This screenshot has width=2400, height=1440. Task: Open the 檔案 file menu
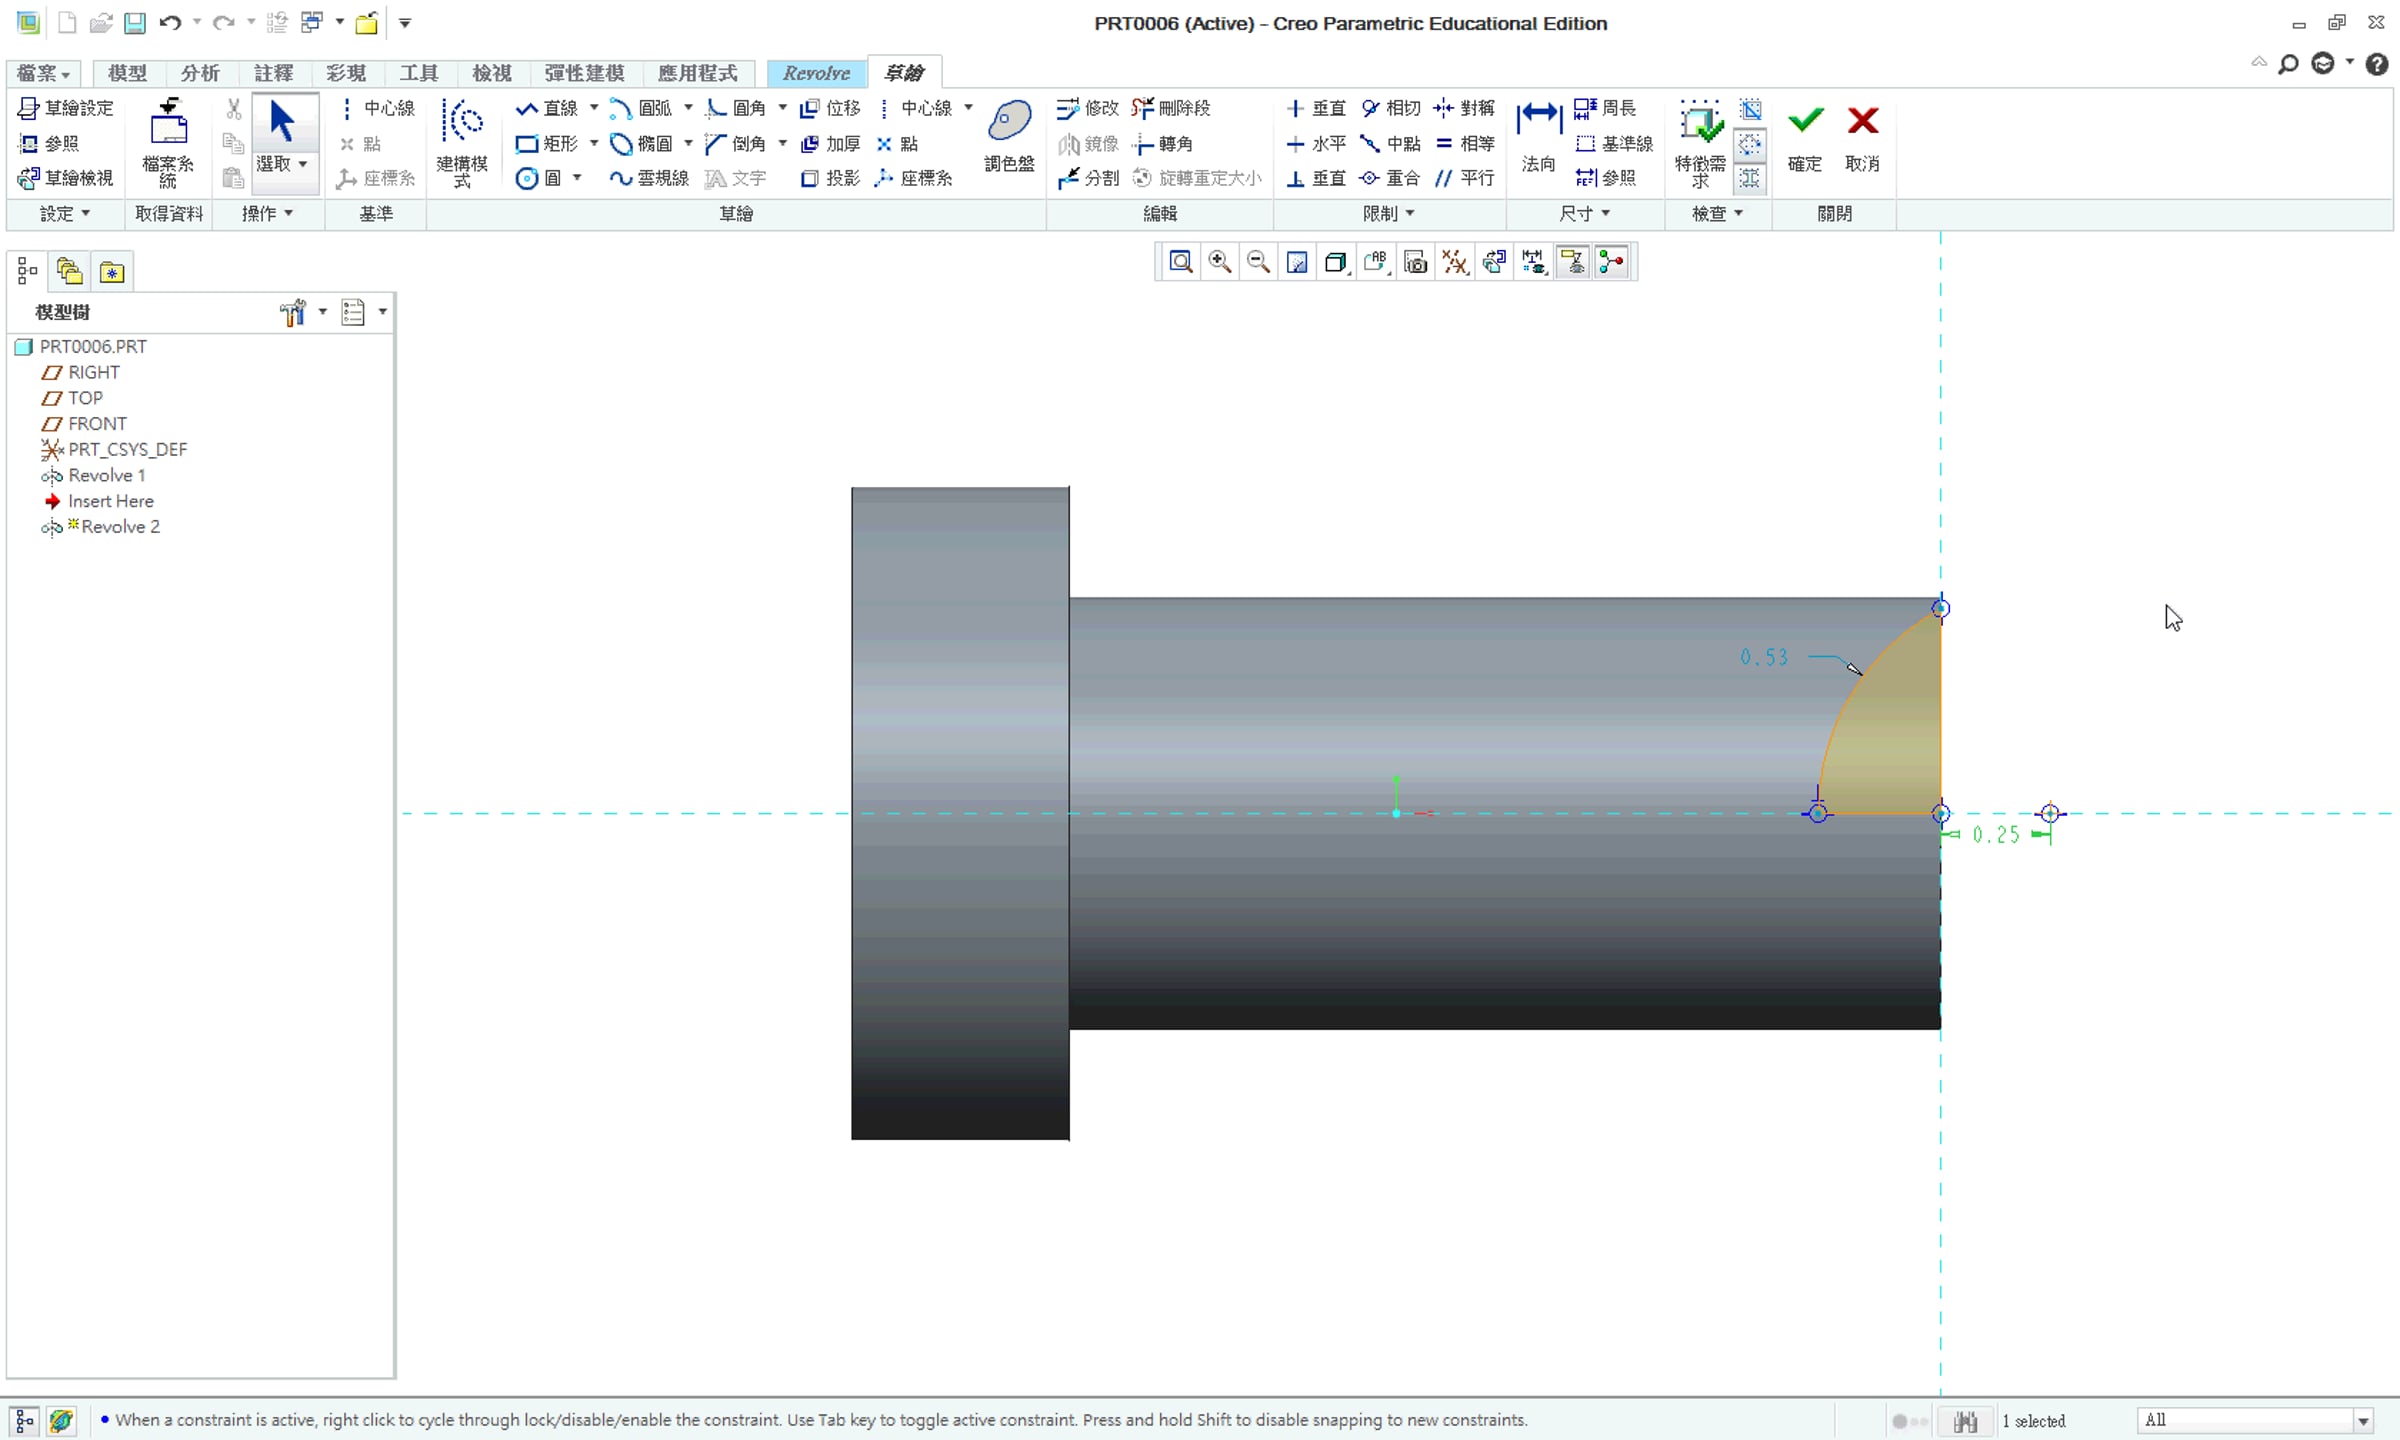[44, 73]
